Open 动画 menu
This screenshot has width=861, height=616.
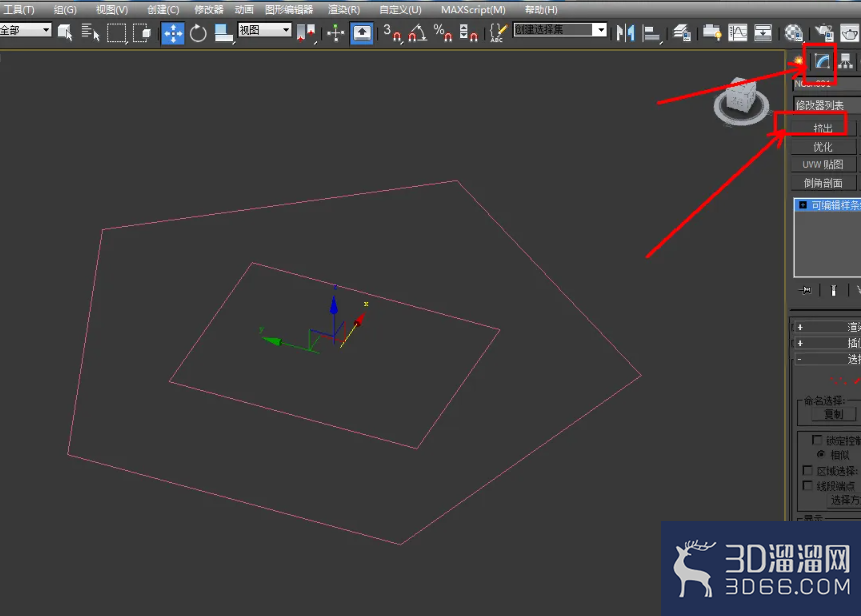pos(244,10)
